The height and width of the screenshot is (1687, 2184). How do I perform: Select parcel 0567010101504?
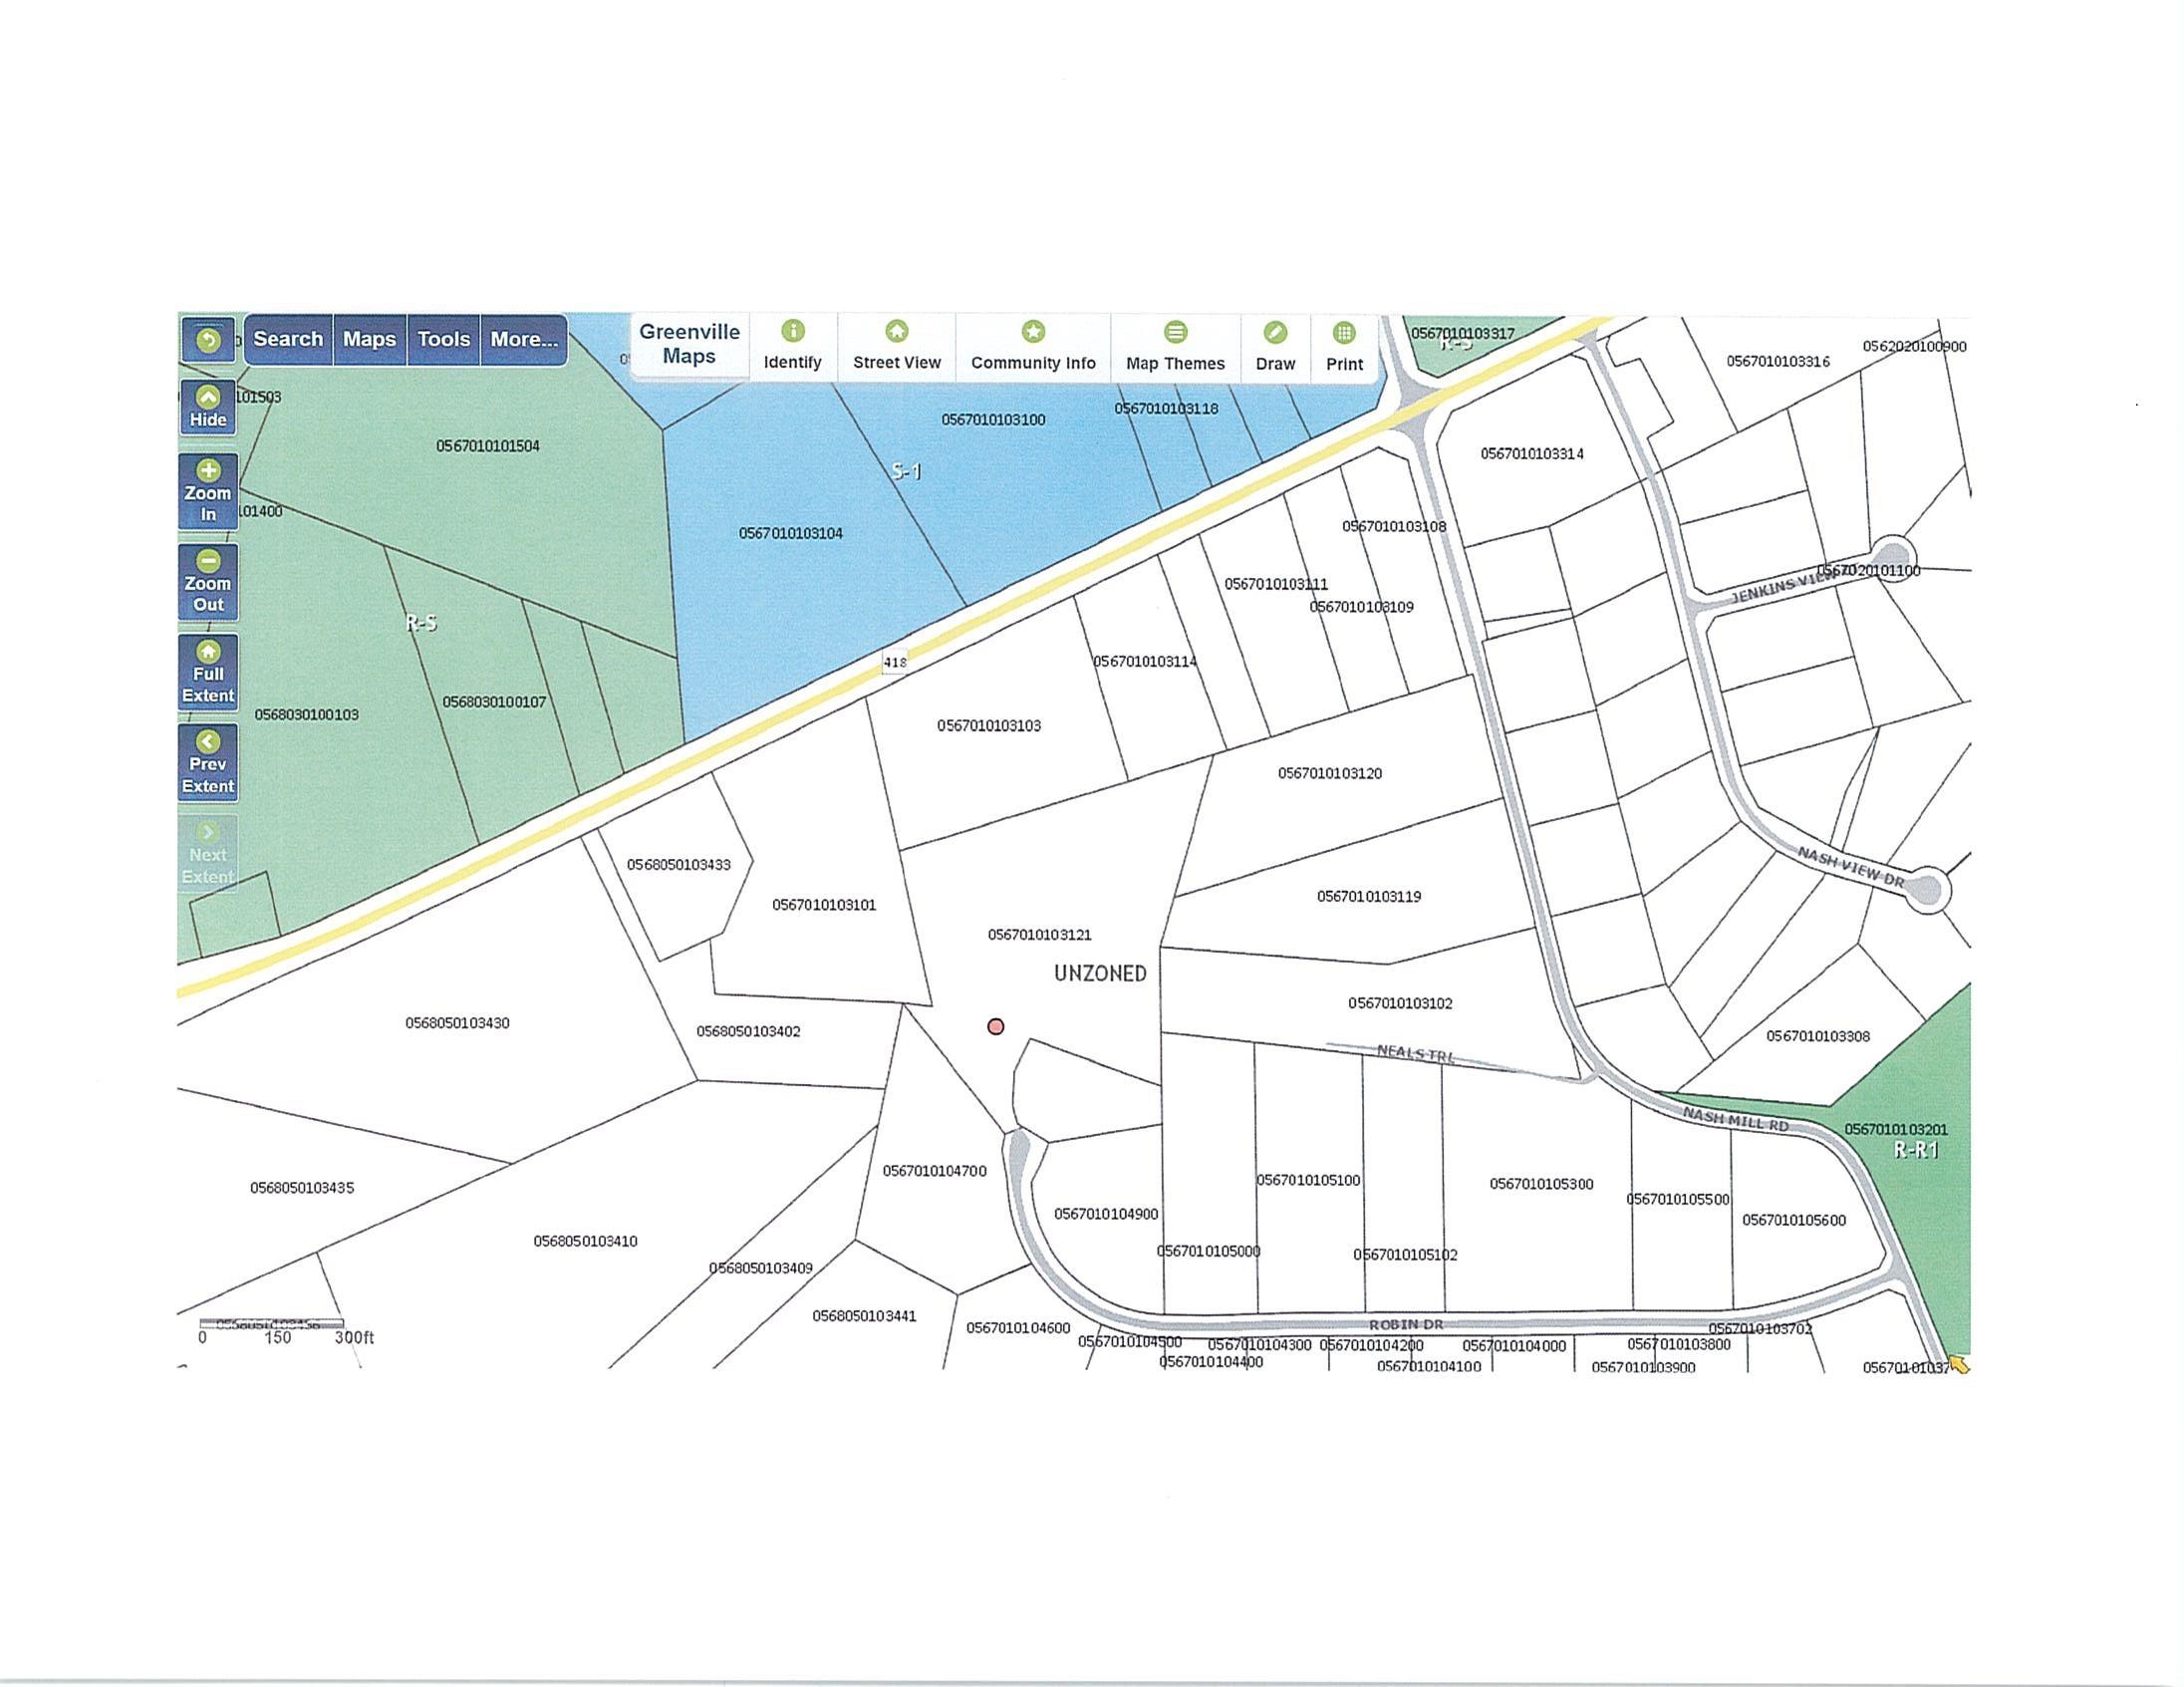click(488, 446)
